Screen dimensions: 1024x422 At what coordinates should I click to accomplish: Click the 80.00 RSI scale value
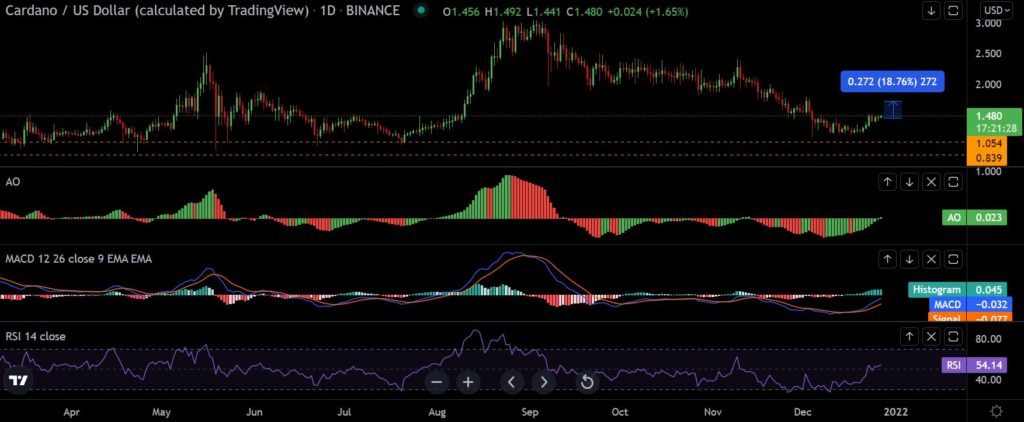click(x=988, y=338)
